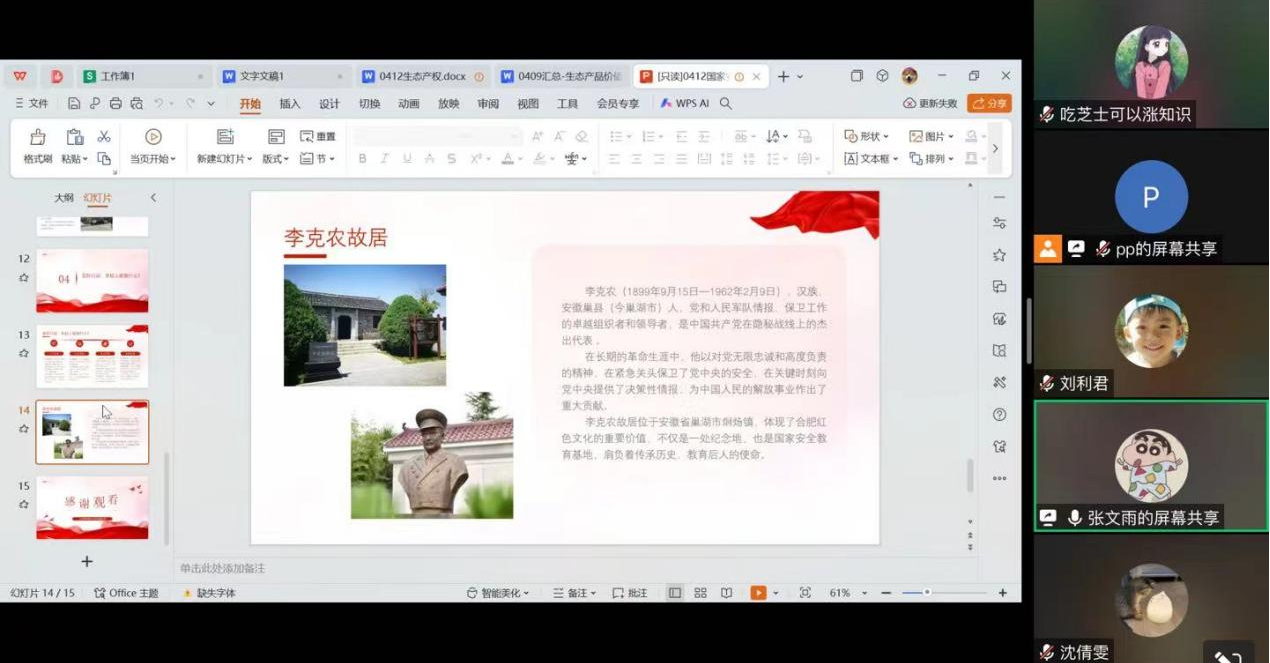Click the notes field 单击此处添加备注

click(223, 568)
